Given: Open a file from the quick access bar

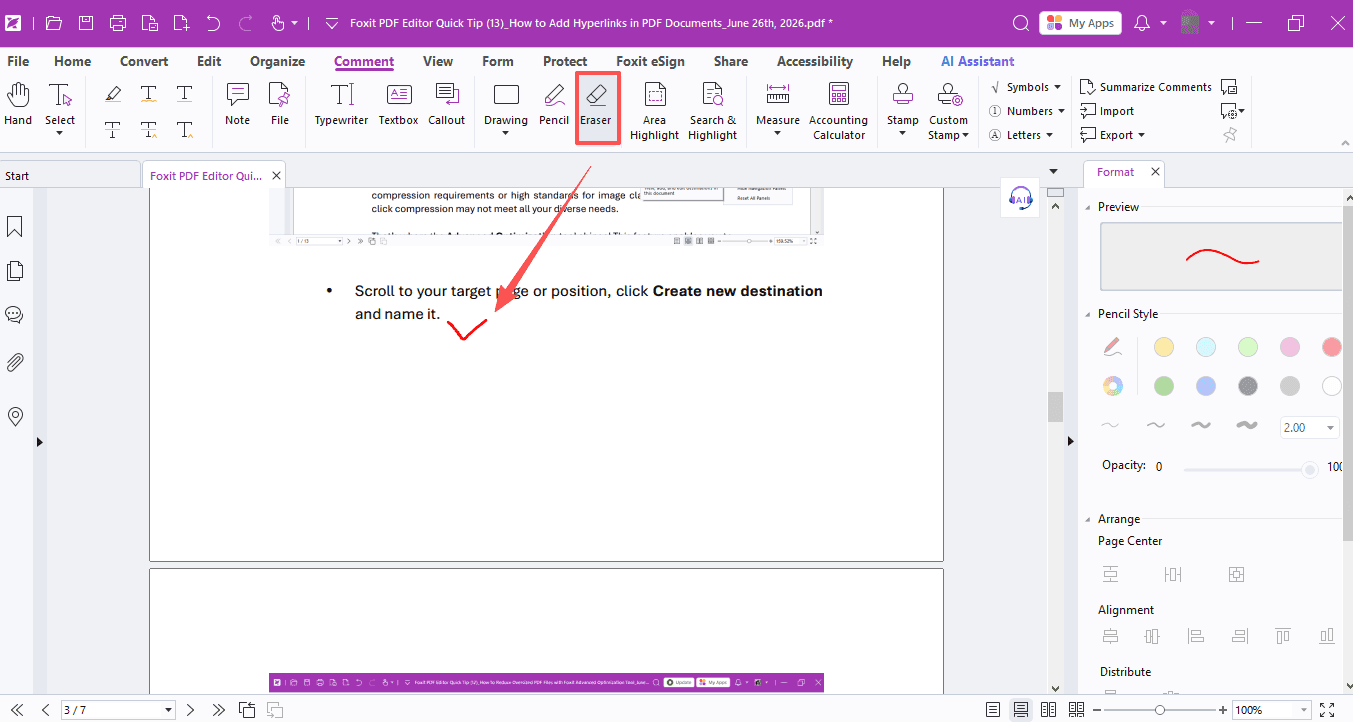Looking at the screenshot, I should (x=54, y=23).
